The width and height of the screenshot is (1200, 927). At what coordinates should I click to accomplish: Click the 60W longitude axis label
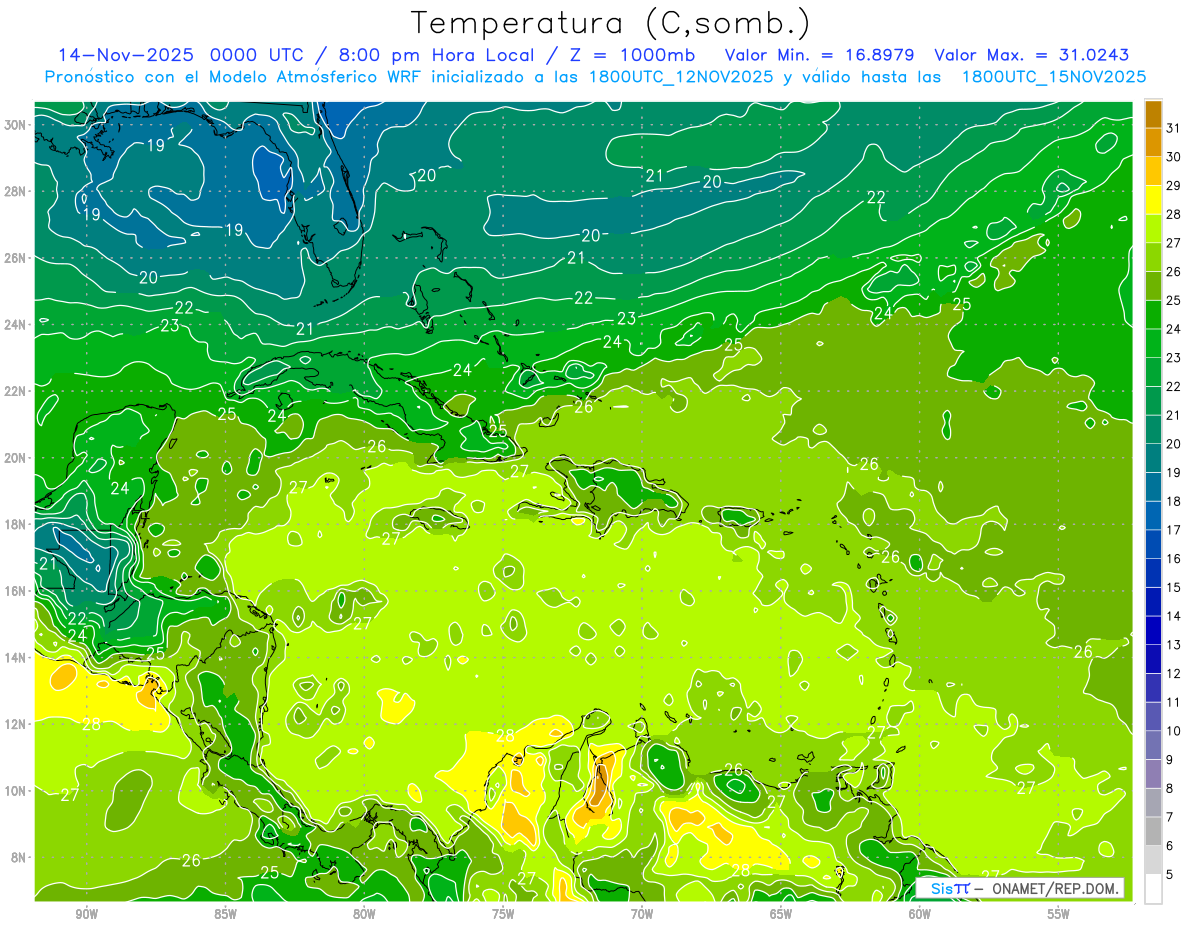click(x=920, y=914)
